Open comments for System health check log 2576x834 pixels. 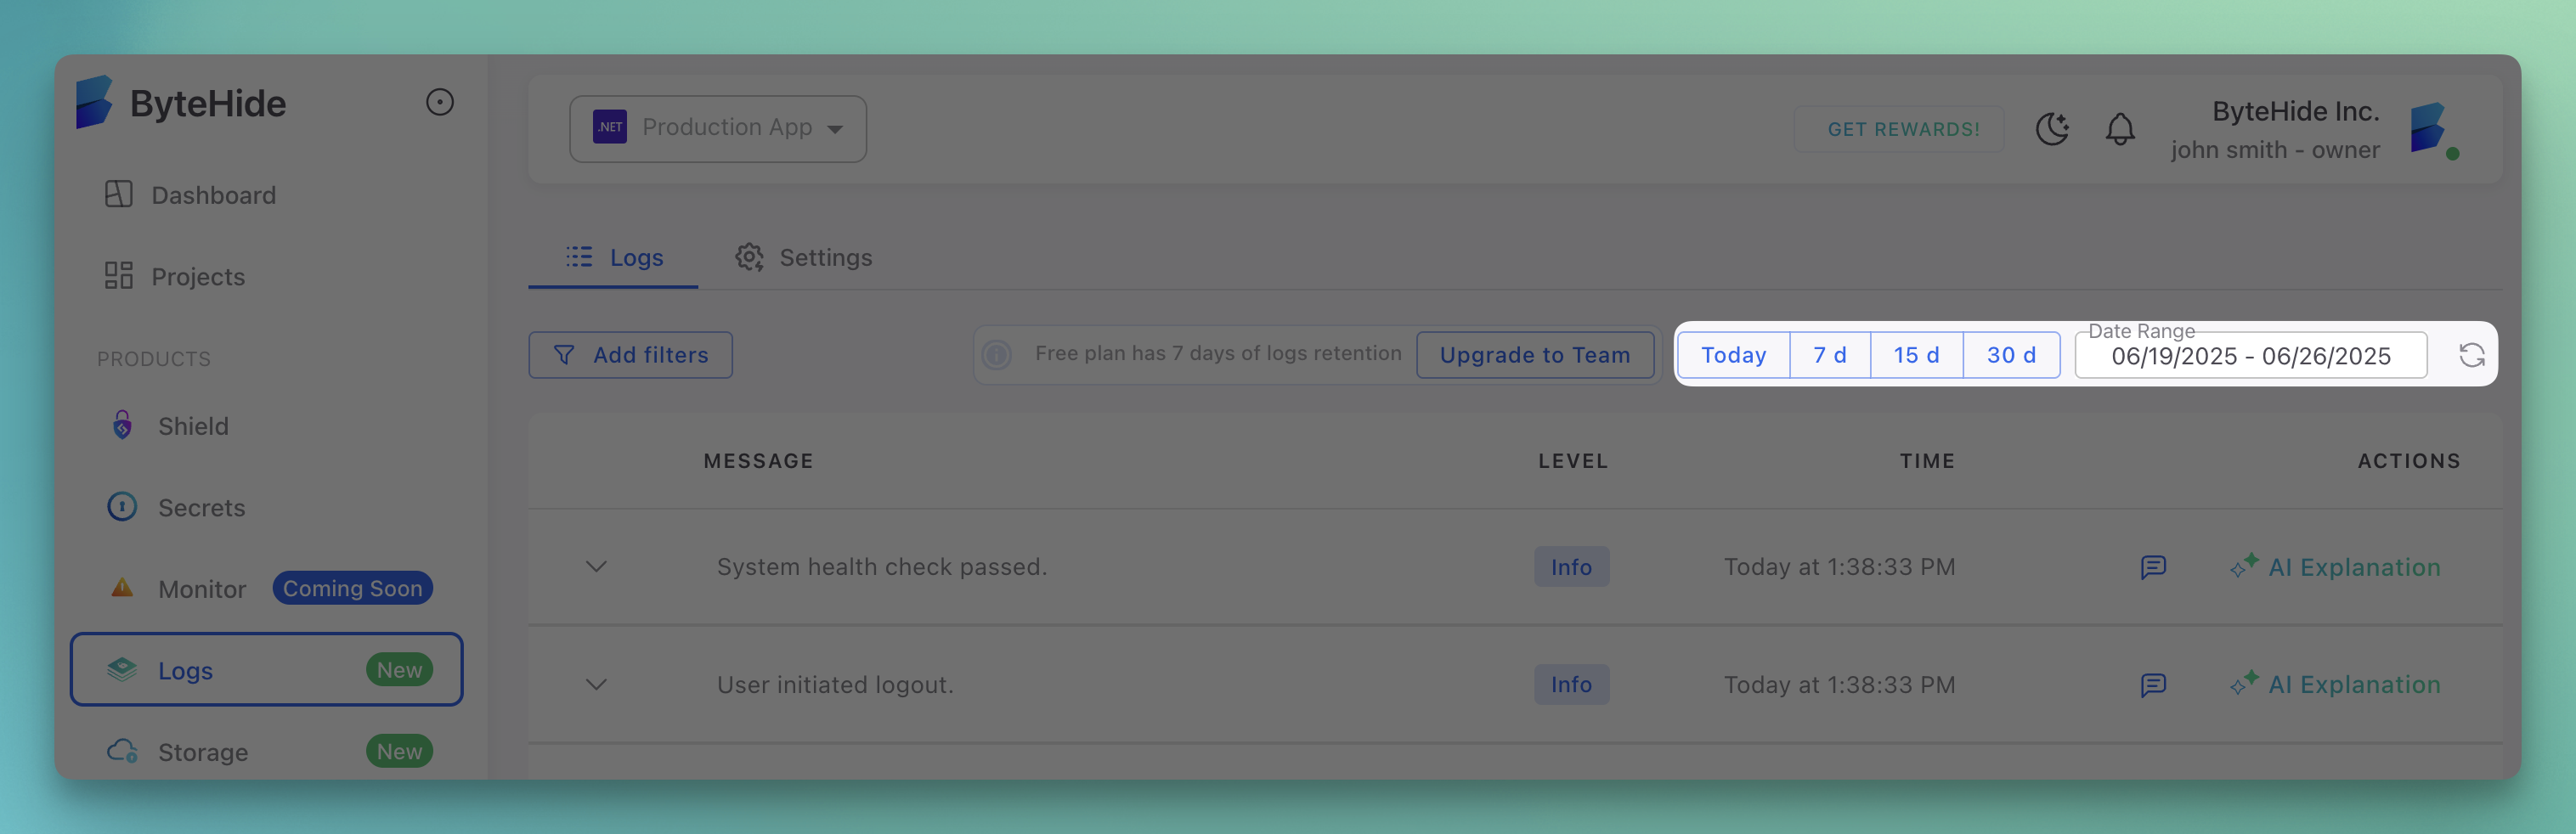(2152, 567)
